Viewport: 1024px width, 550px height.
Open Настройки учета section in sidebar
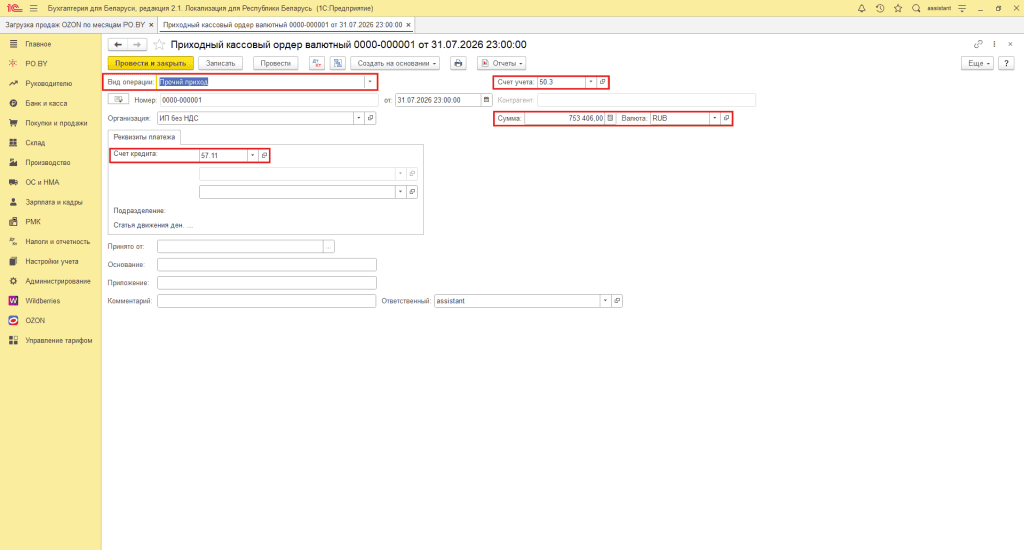point(52,261)
